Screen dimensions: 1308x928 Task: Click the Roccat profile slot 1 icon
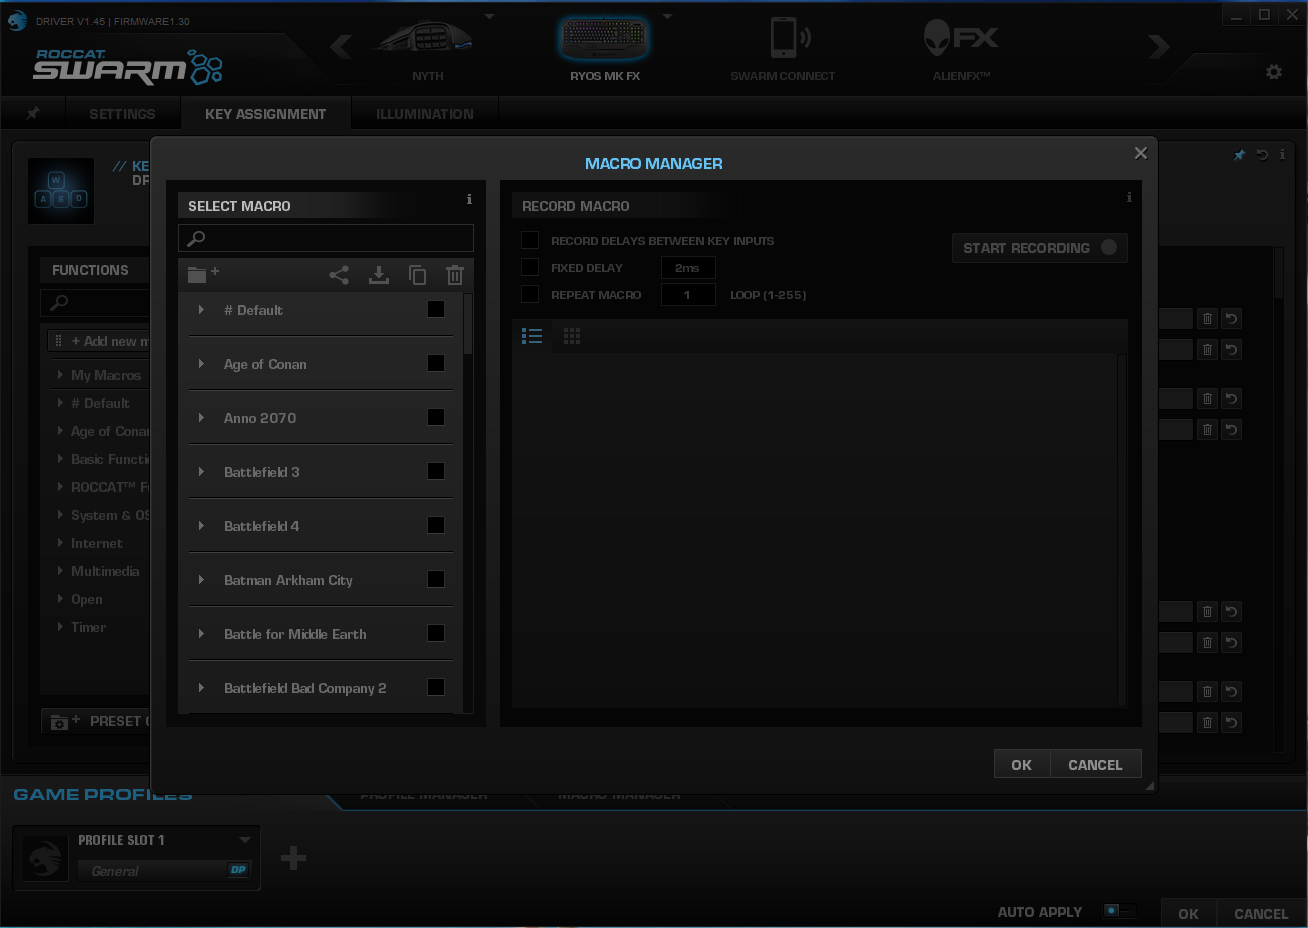[x=45, y=858]
